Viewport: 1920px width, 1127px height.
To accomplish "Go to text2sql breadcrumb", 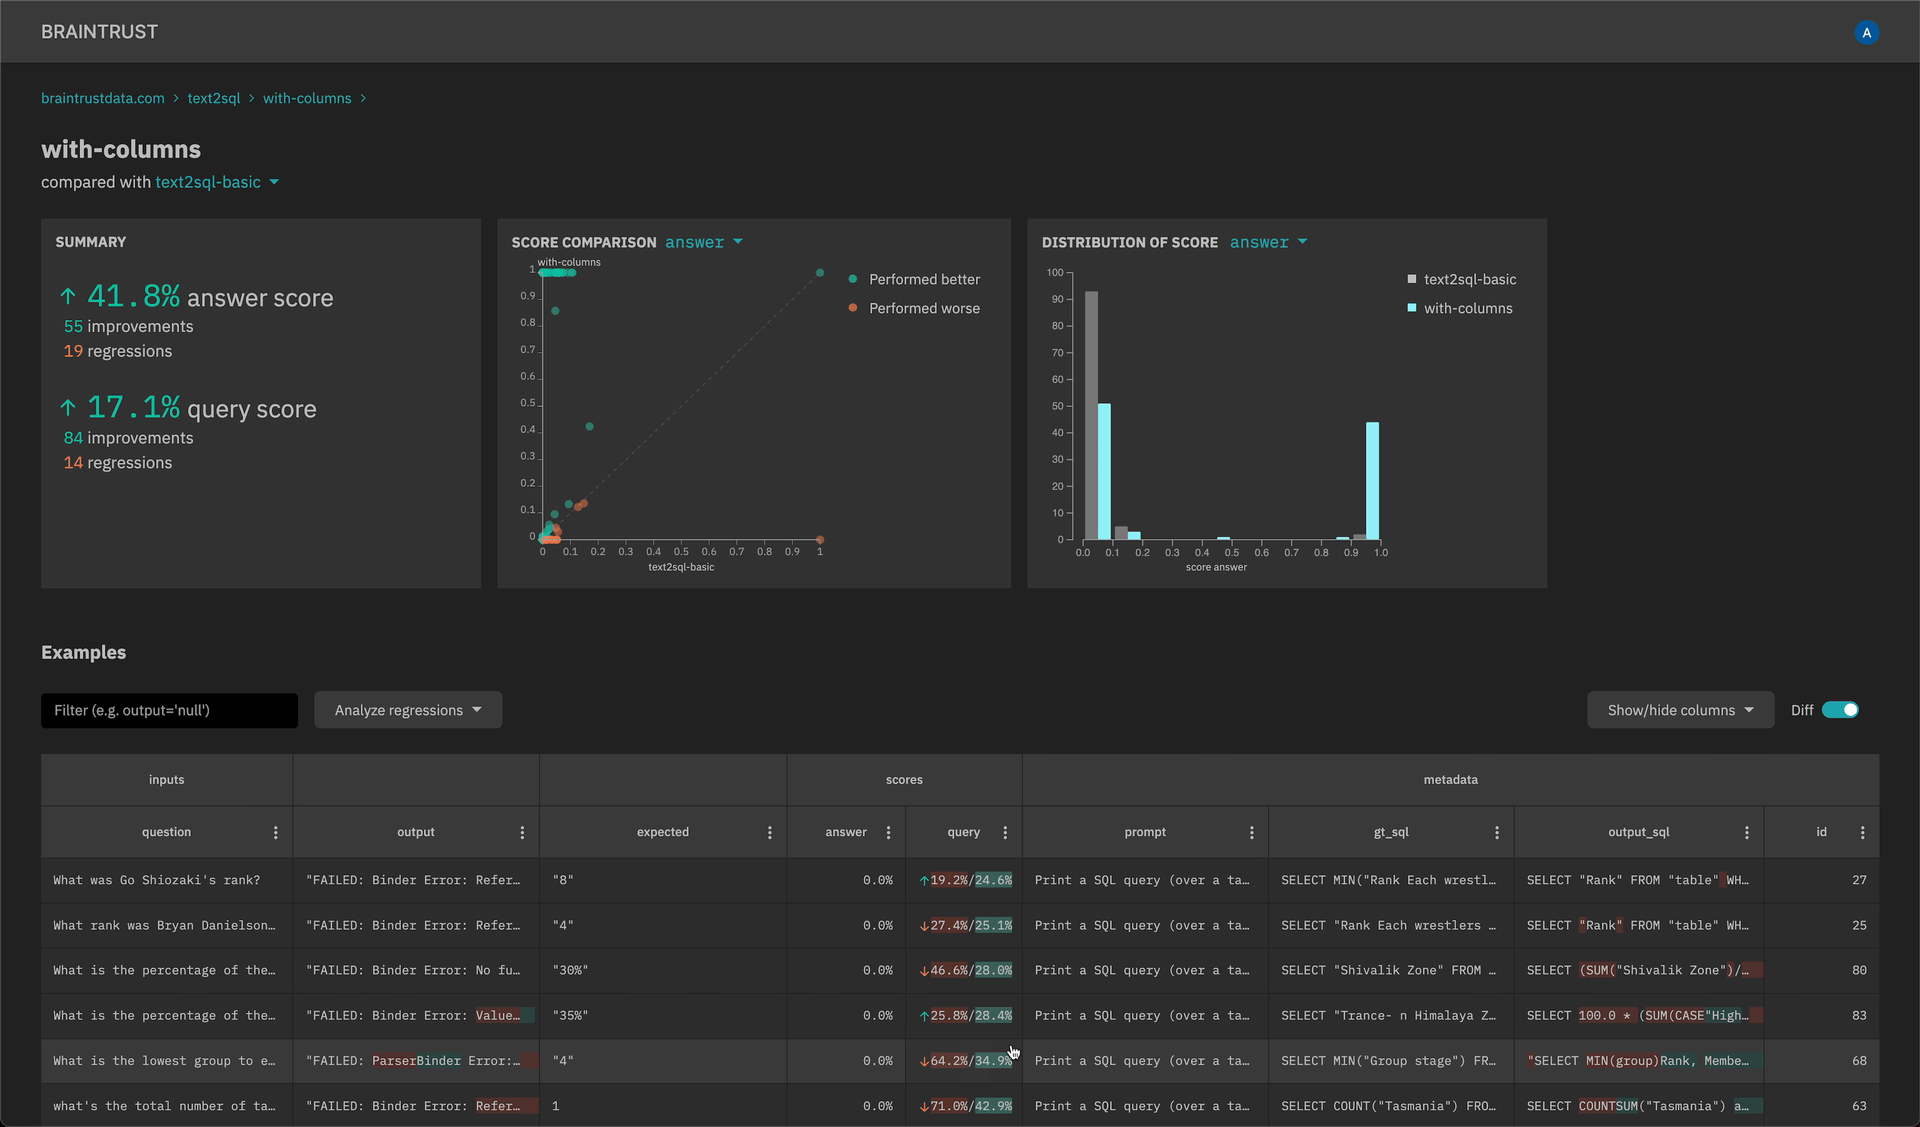I will (214, 98).
